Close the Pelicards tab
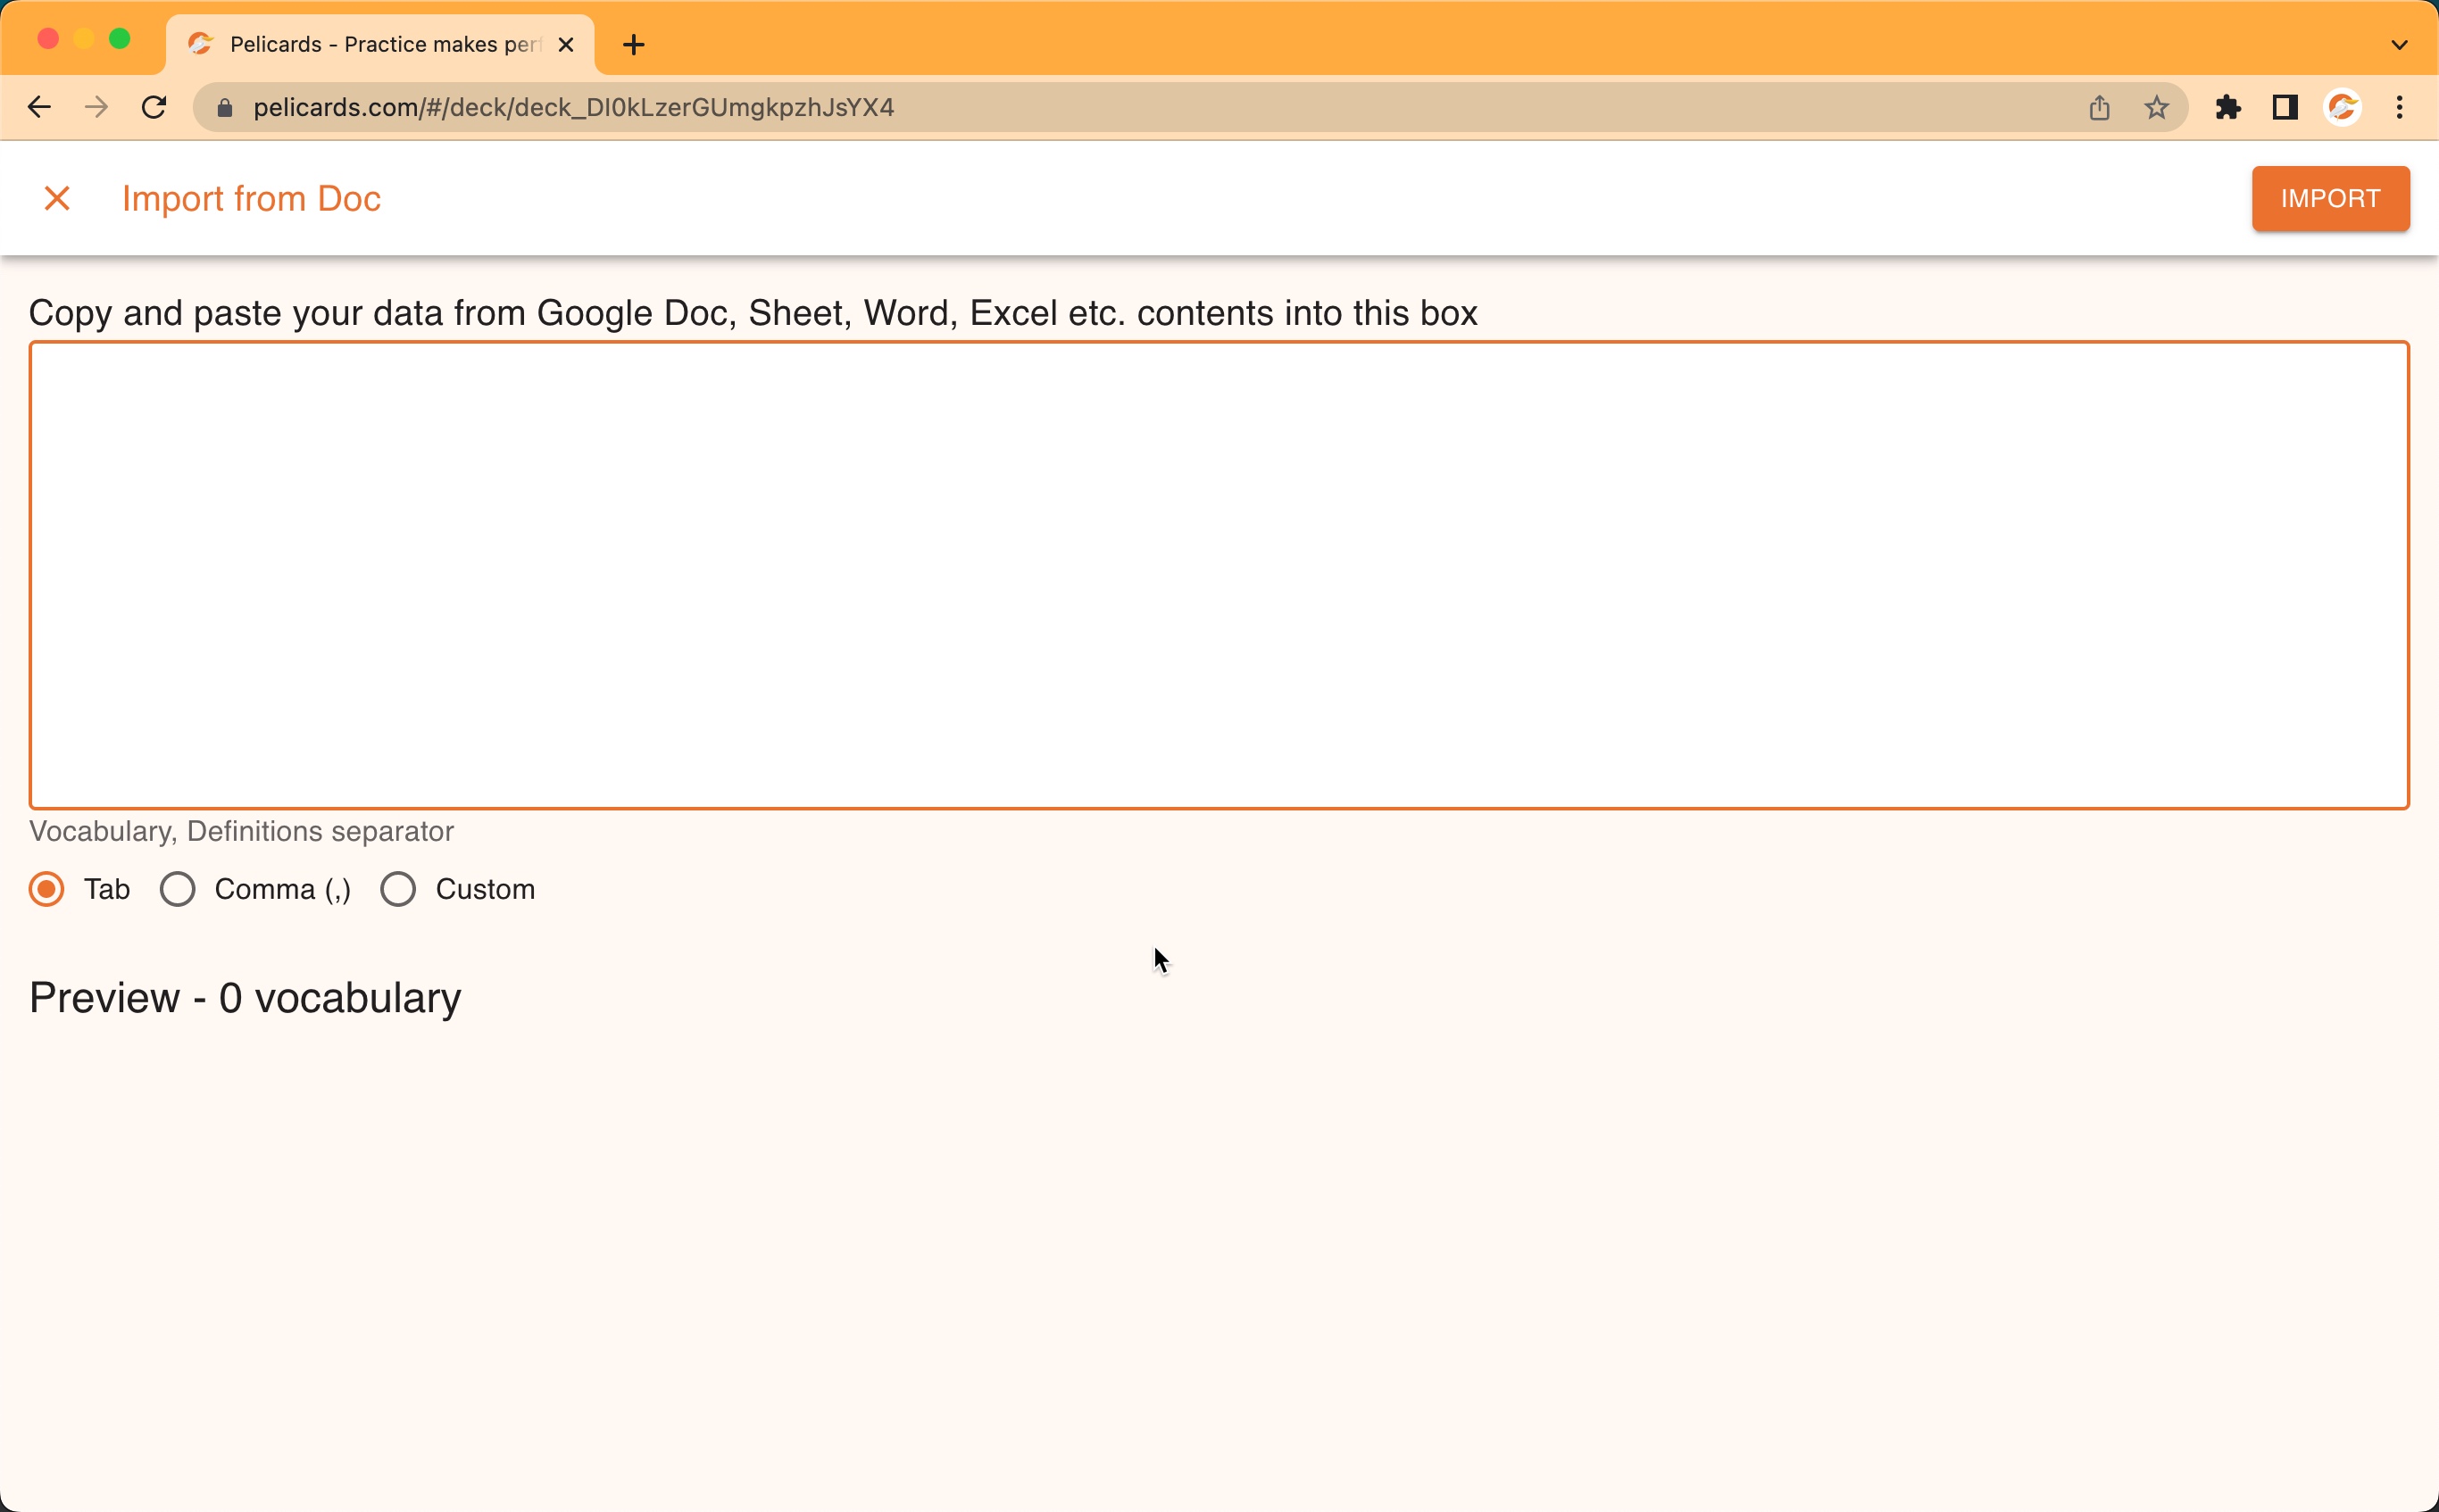Image resolution: width=2439 pixels, height=1512 pixels. pos(565,45)
